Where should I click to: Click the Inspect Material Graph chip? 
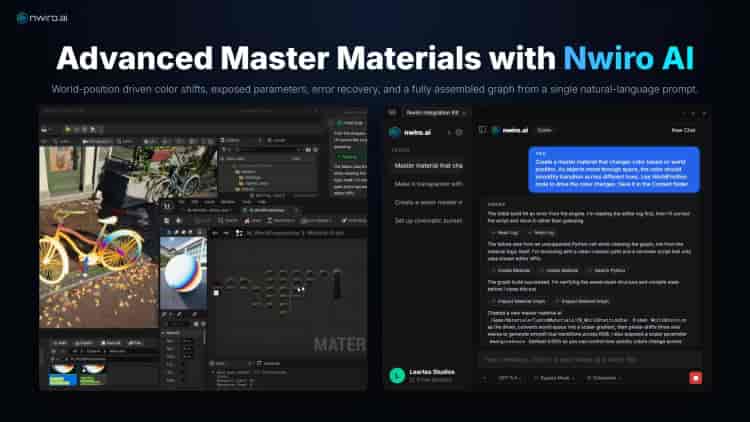[x=516, y=301]
